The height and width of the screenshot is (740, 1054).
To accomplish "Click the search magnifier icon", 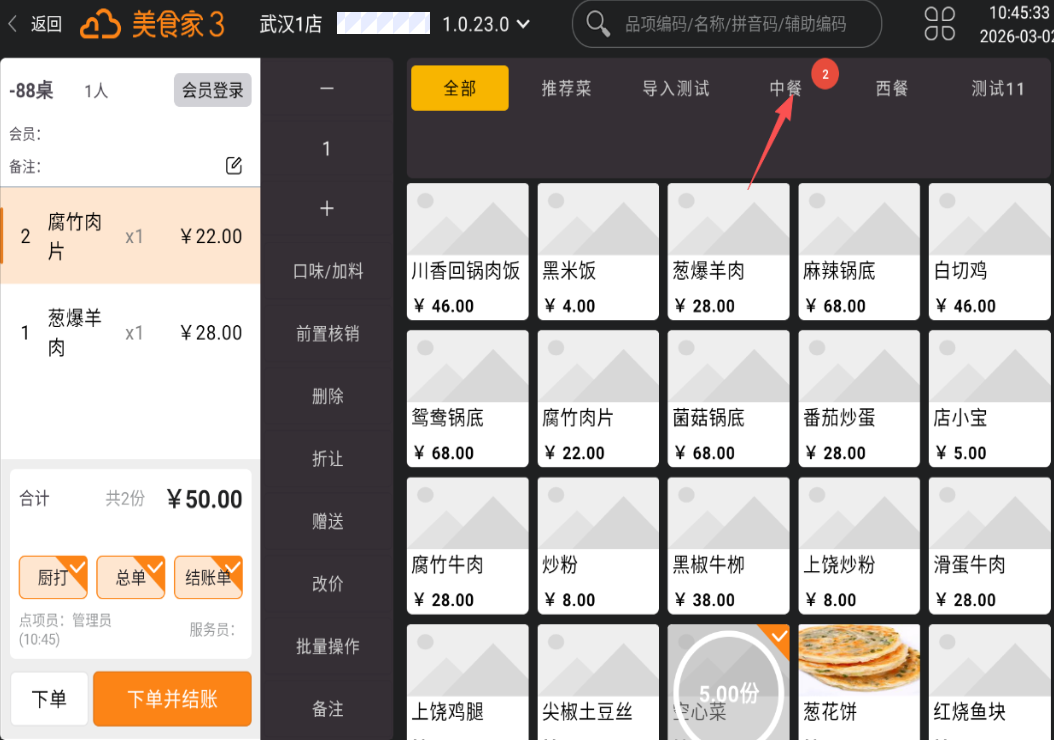I will click(x=598, y=24).
